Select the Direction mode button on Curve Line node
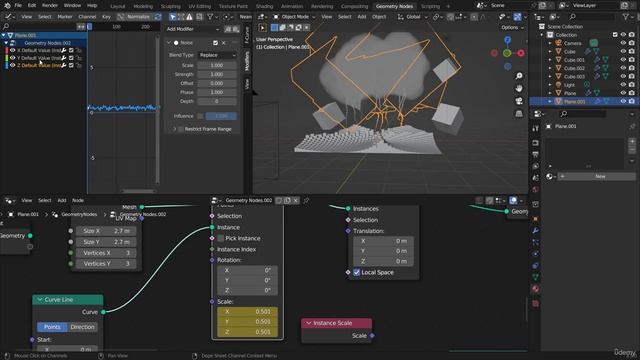This screenshot has width=640, height=360. point(82,327)
